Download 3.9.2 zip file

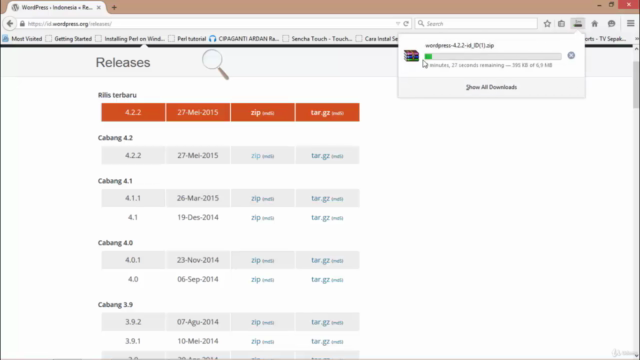tap(256, 322)
